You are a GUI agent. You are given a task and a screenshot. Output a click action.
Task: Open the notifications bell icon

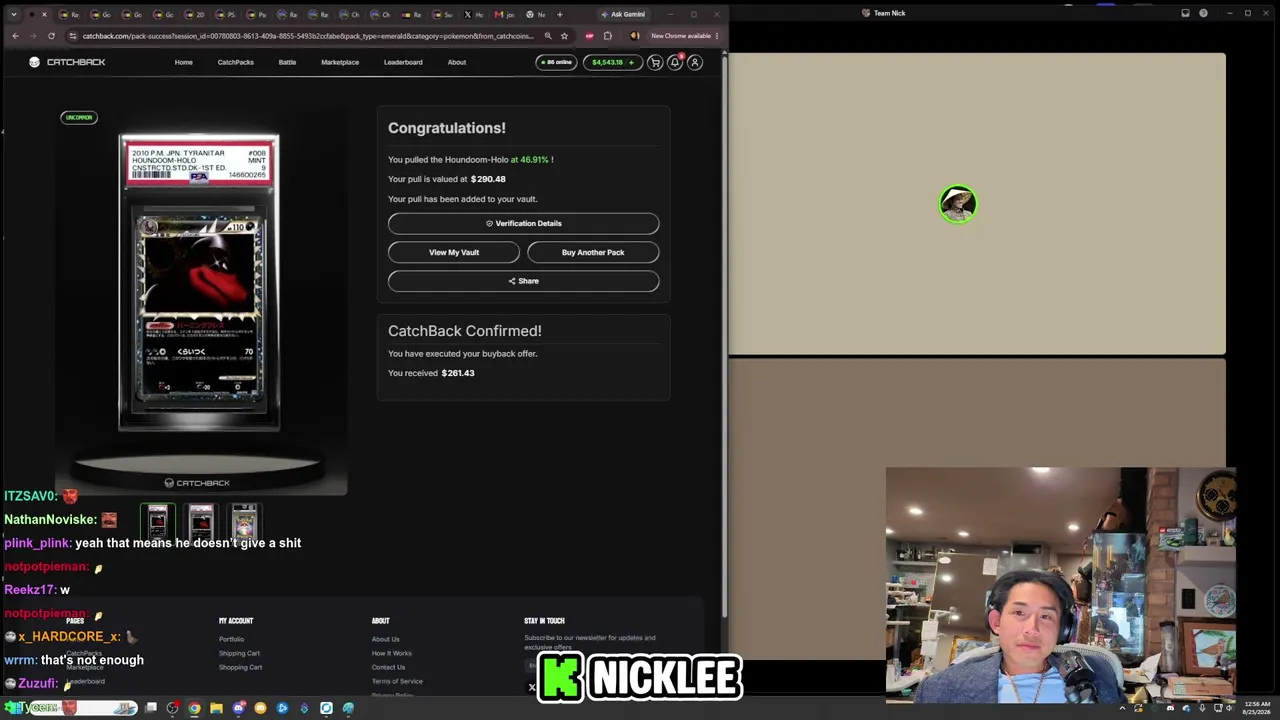tap(675, 62)
